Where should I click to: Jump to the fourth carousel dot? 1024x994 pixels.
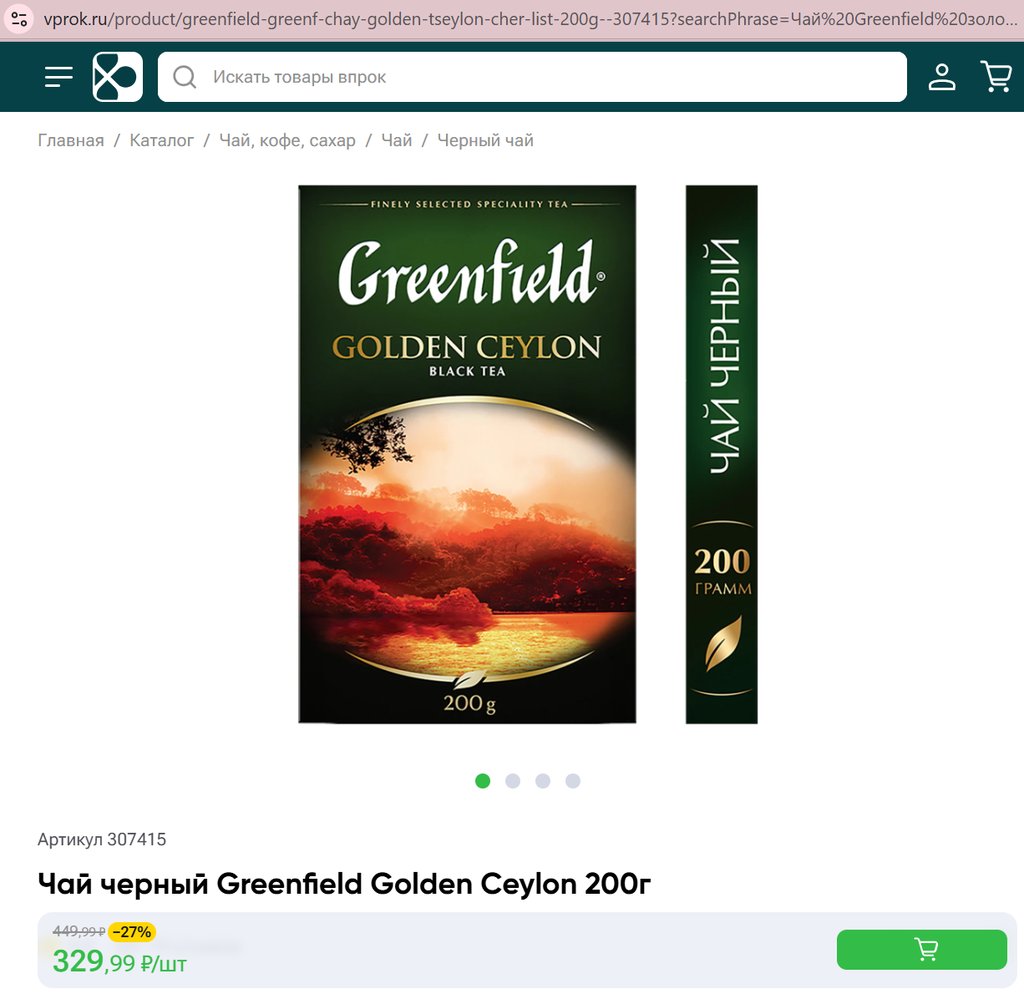(573, 780)
